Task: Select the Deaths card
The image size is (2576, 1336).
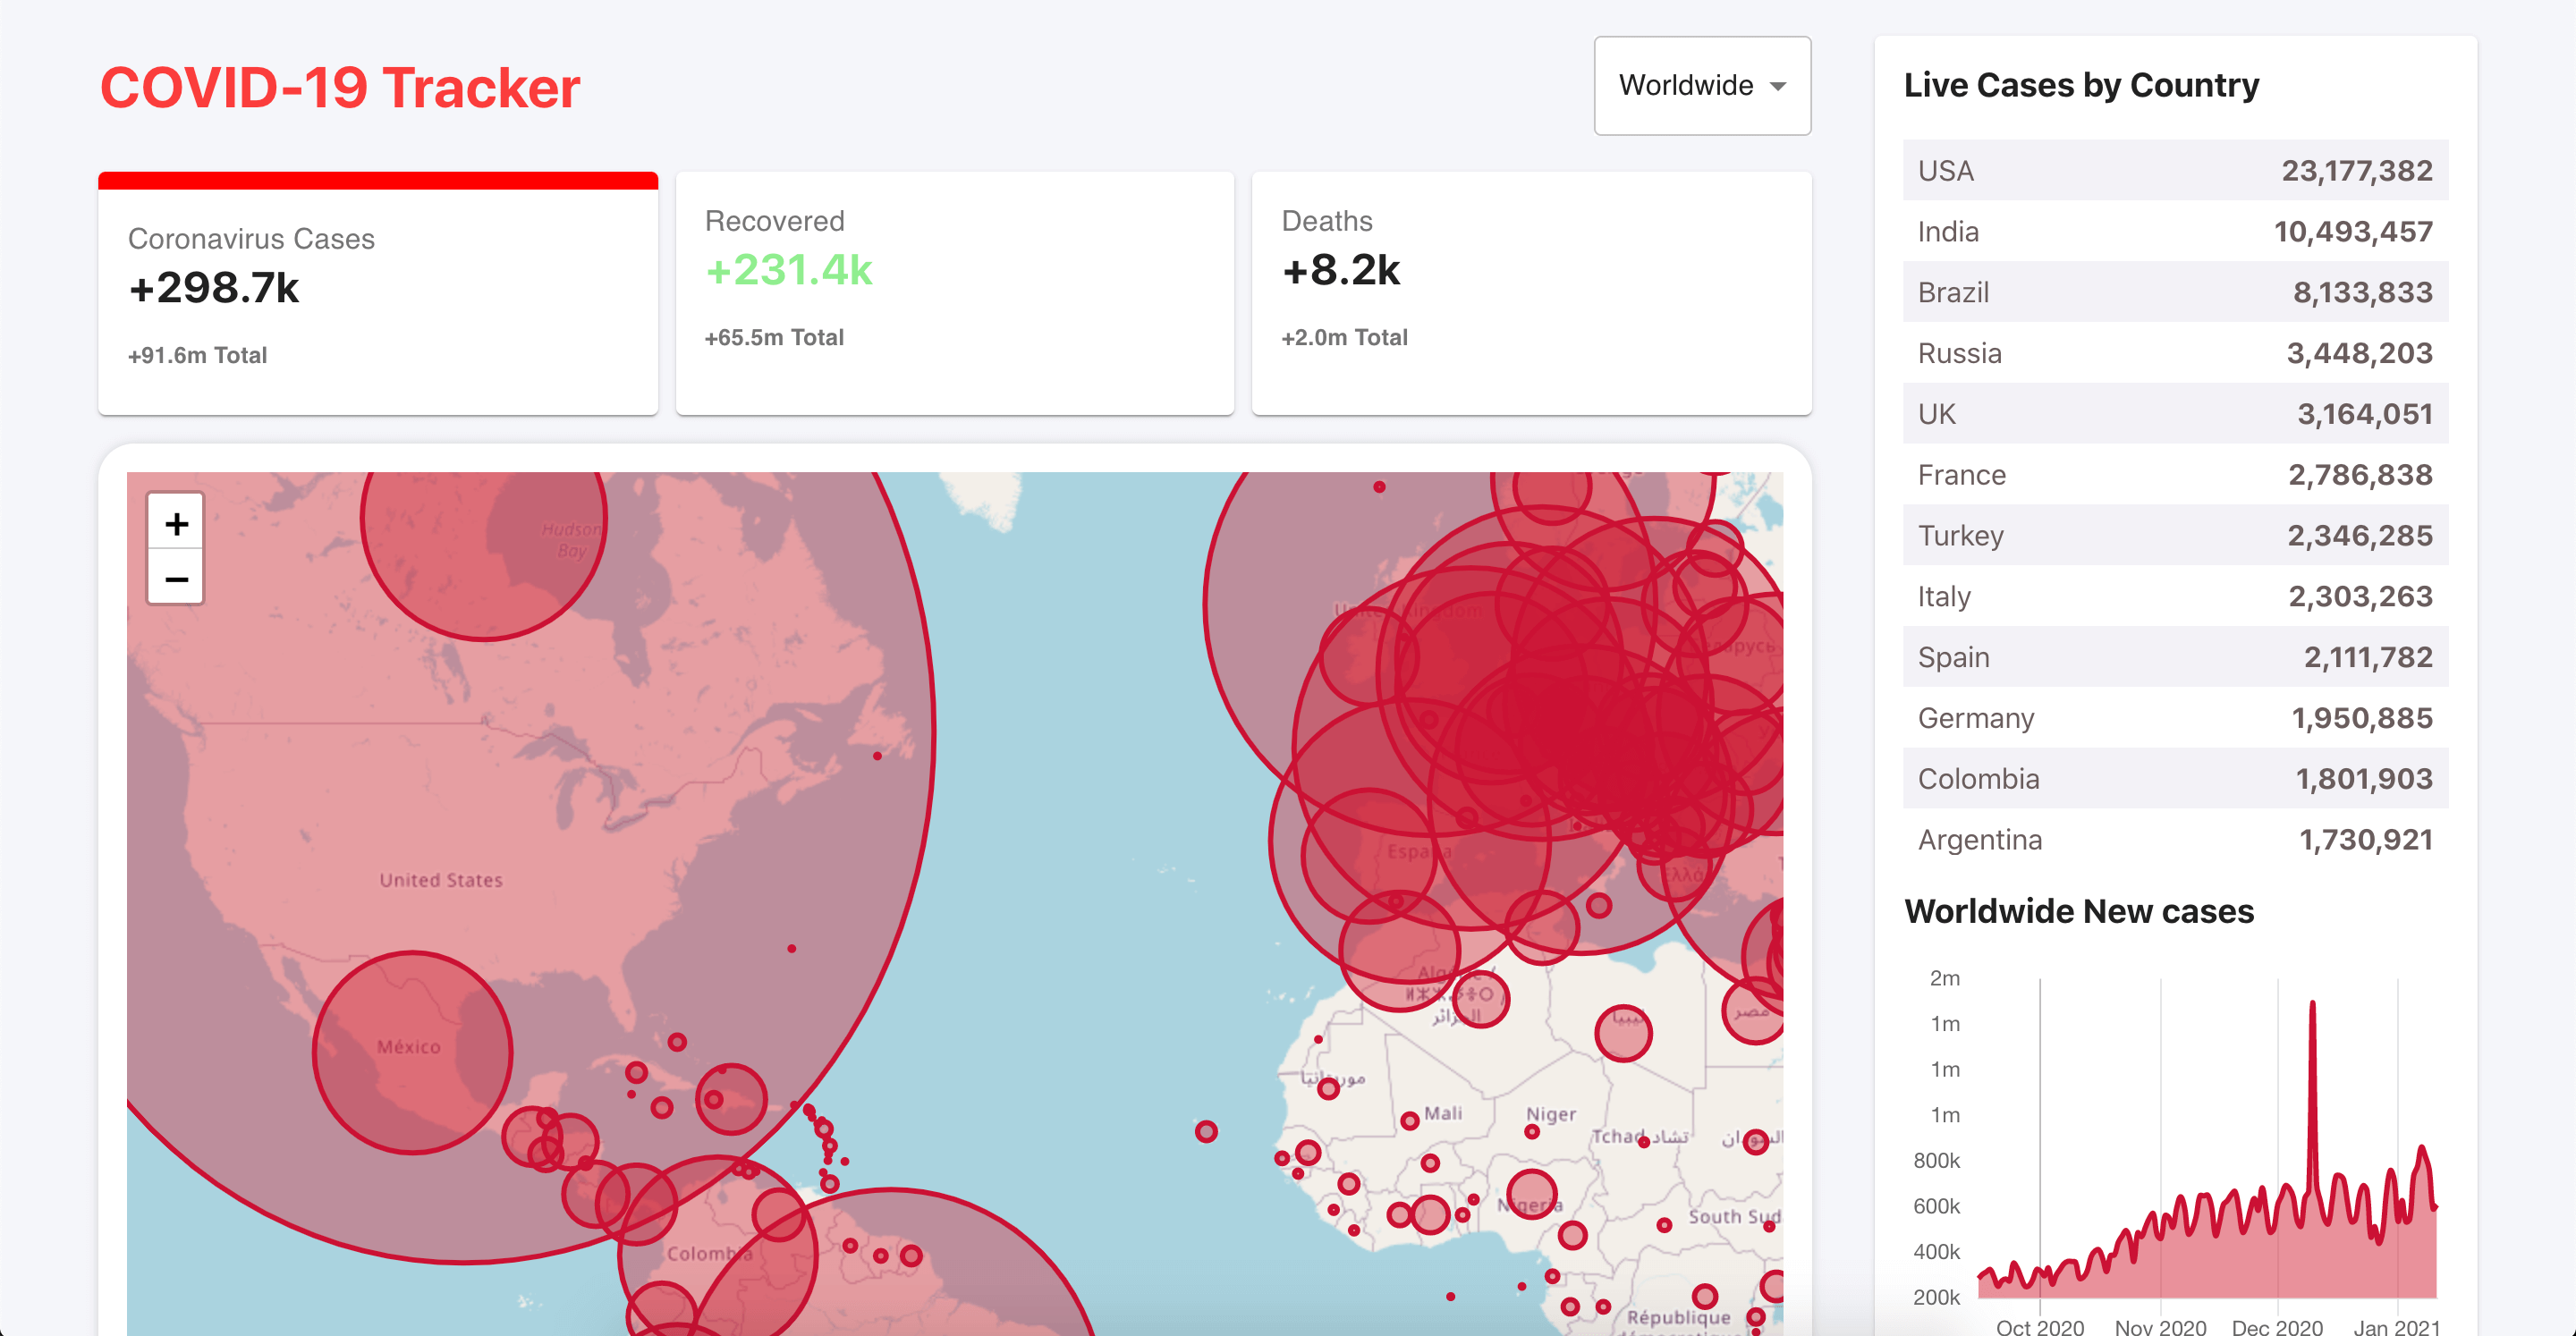Action: pyautogui.click(x=1531, y=293)
